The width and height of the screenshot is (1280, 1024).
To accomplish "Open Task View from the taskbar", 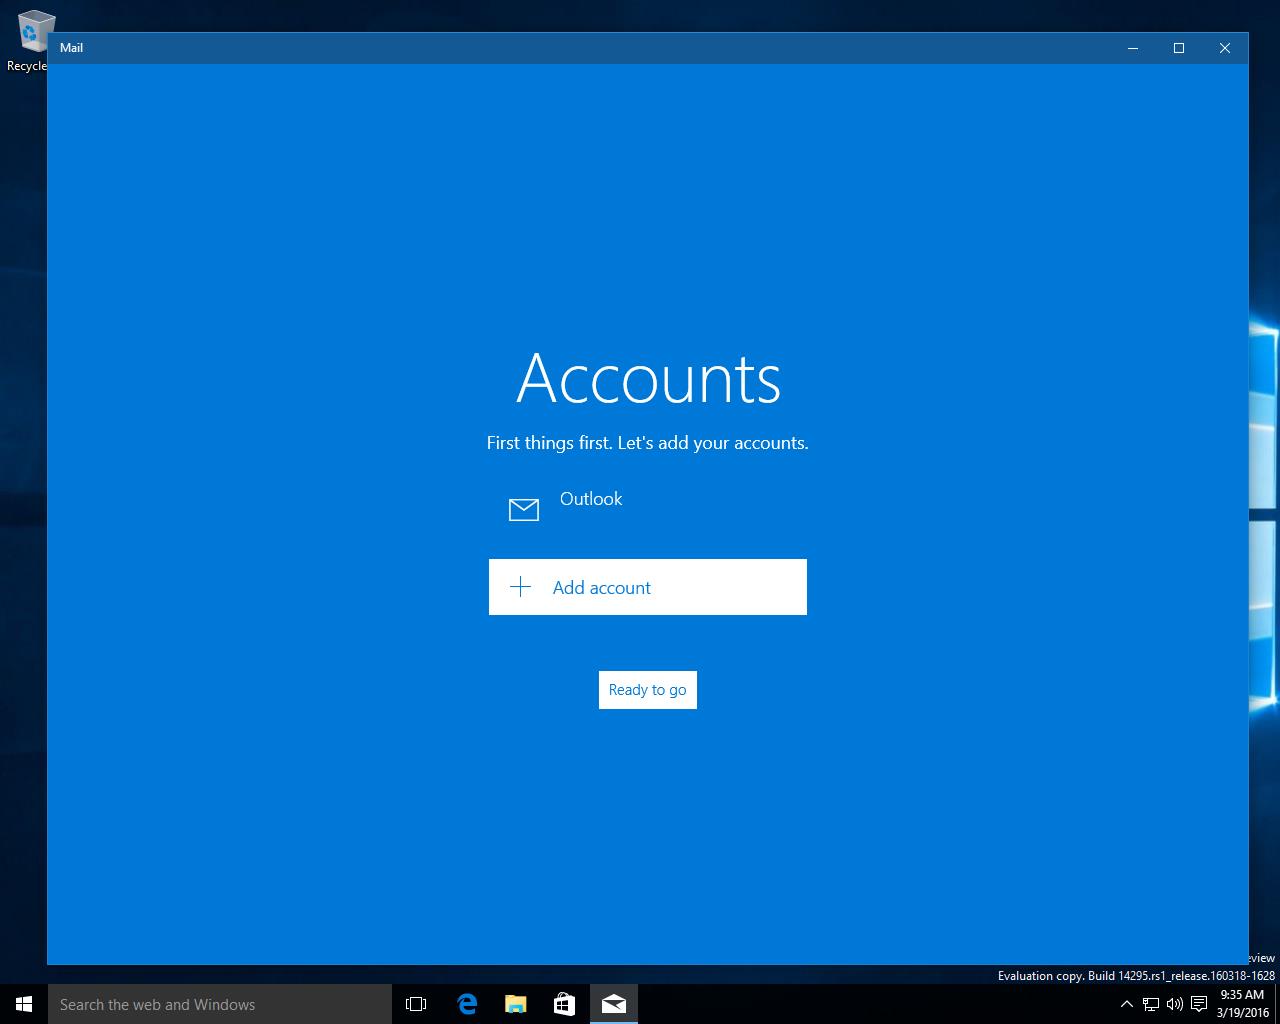I will coord(416,1004).
